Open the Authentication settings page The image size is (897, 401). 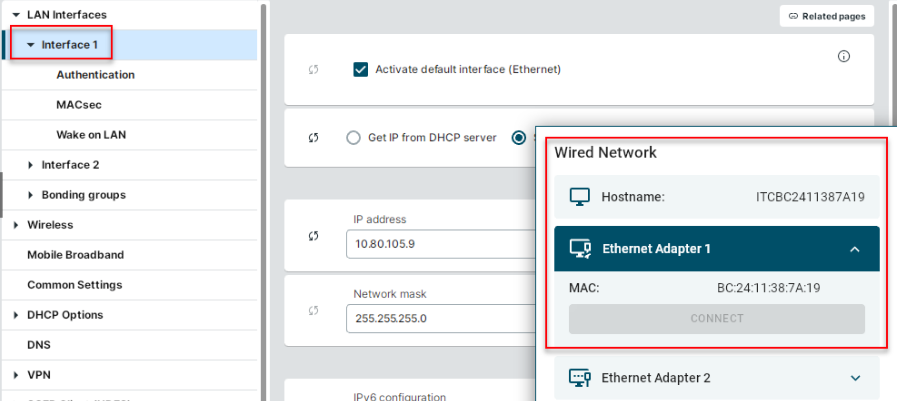pyautogui.click(x=96, y=75)
